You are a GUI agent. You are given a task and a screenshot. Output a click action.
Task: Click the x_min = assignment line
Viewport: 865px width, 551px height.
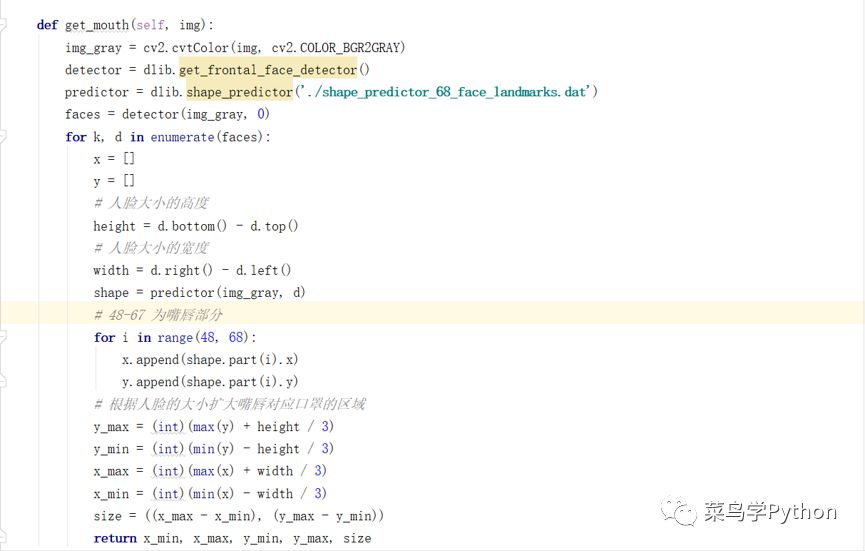click(210, 493)
